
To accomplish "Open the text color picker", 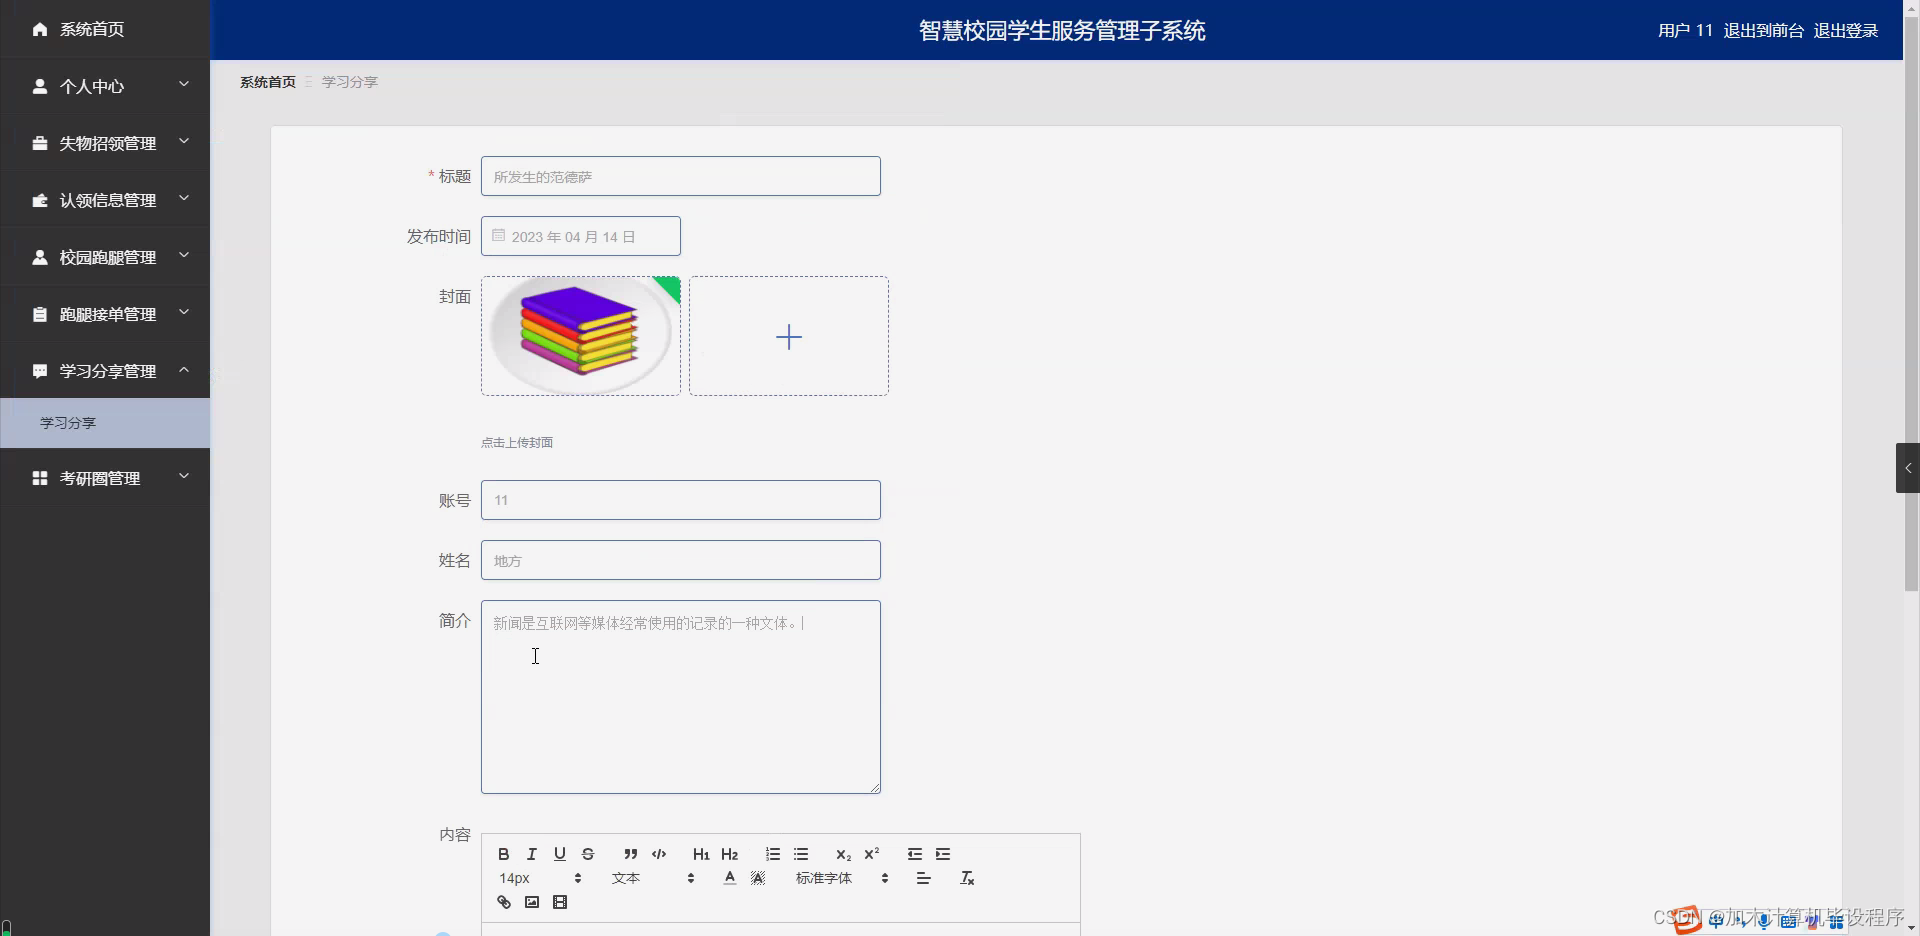I will 728,877.
